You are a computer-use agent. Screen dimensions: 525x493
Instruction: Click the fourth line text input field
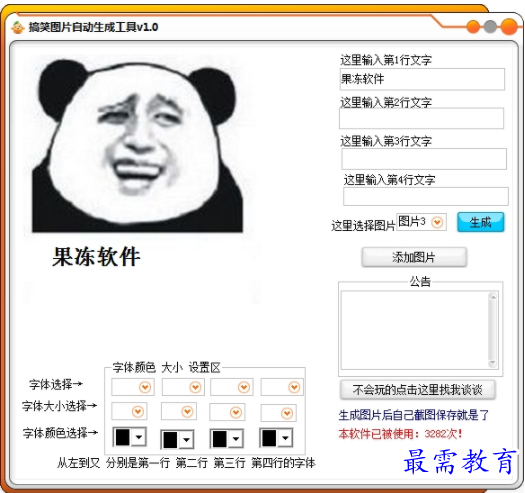[x=426, y=196]
